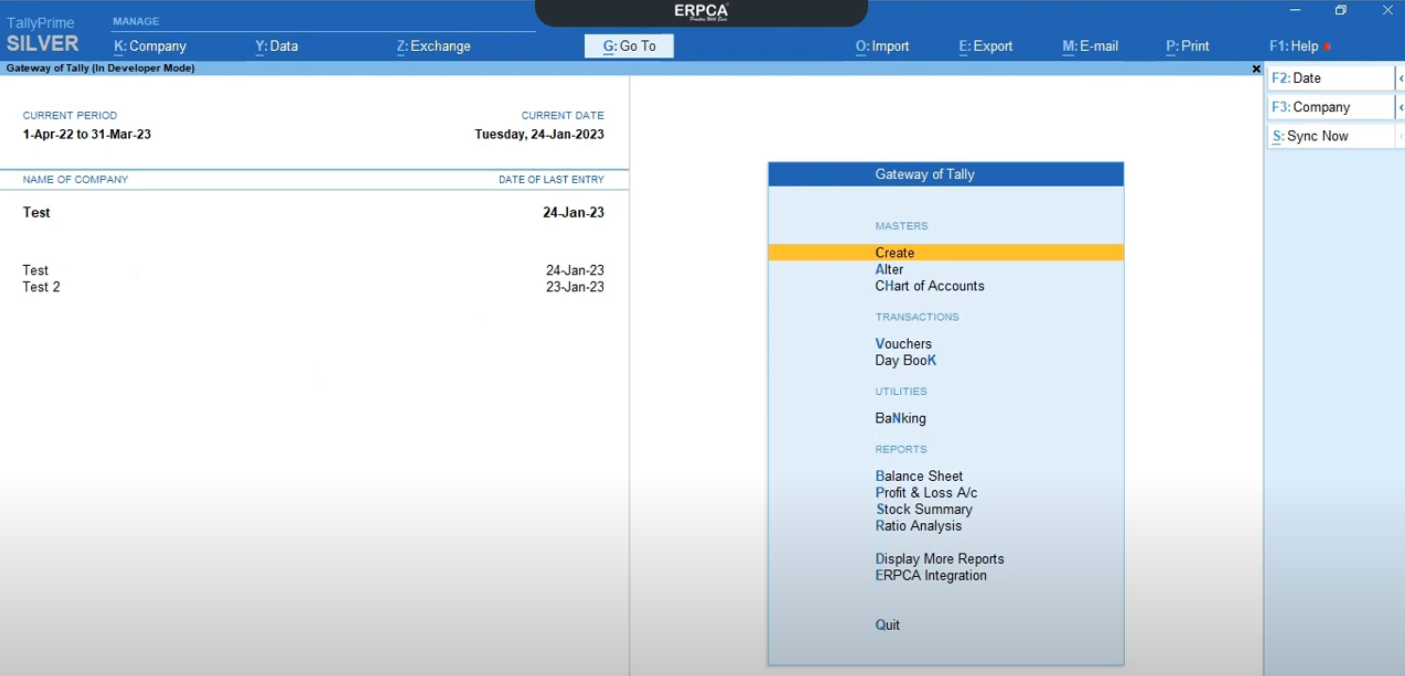This screenshot has height=676, width=1405.
Task: Open the G: Go To search
Action: coord(629,46)
